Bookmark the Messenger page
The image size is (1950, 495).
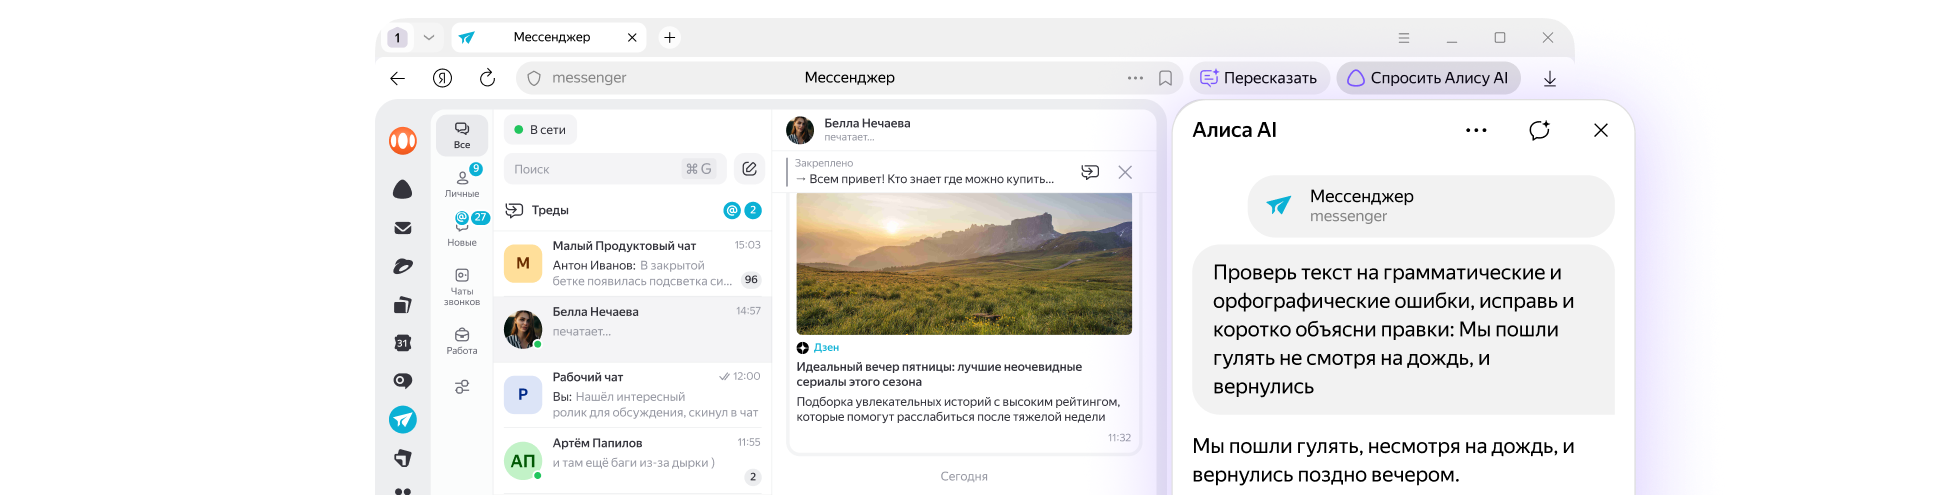pos(1165,78)
